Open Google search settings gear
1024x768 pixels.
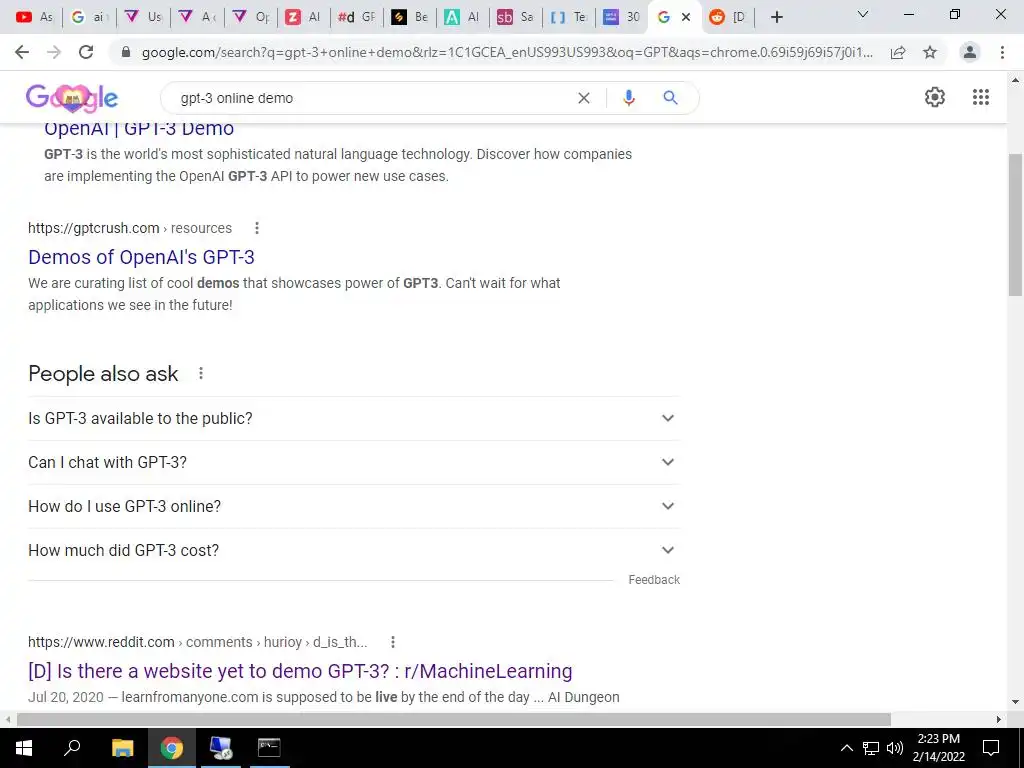coord(935,97)
